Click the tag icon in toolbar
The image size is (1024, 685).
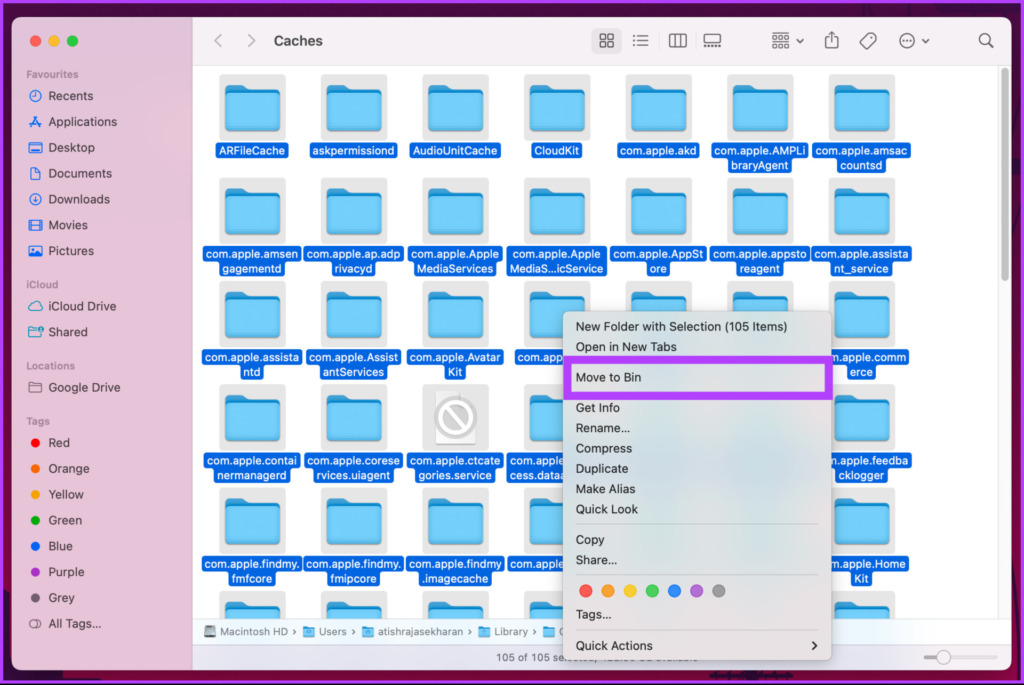coord(868,41)
